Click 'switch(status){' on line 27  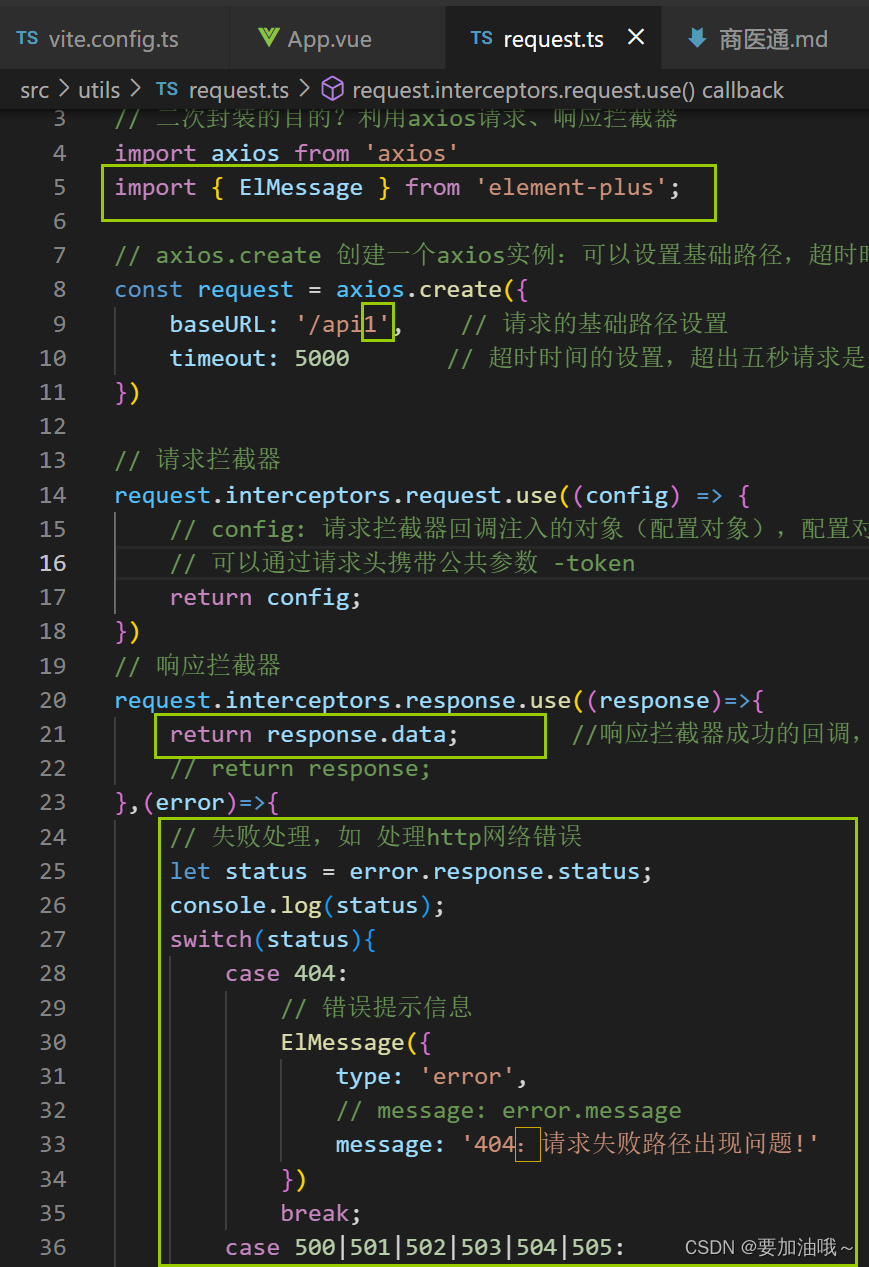[x=273, y=939]
